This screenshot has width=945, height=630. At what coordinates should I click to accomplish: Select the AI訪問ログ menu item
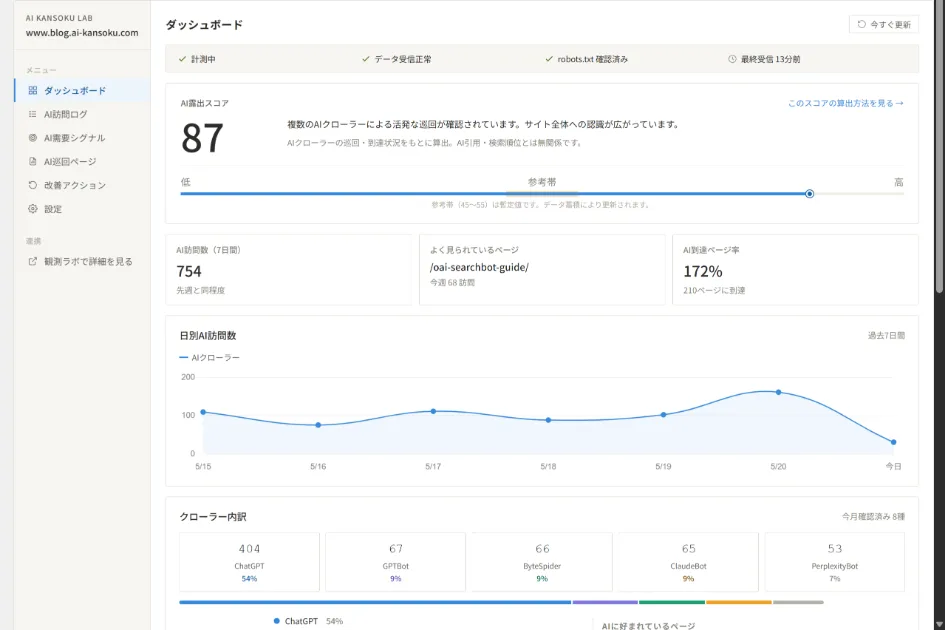[x=83, y=114]
